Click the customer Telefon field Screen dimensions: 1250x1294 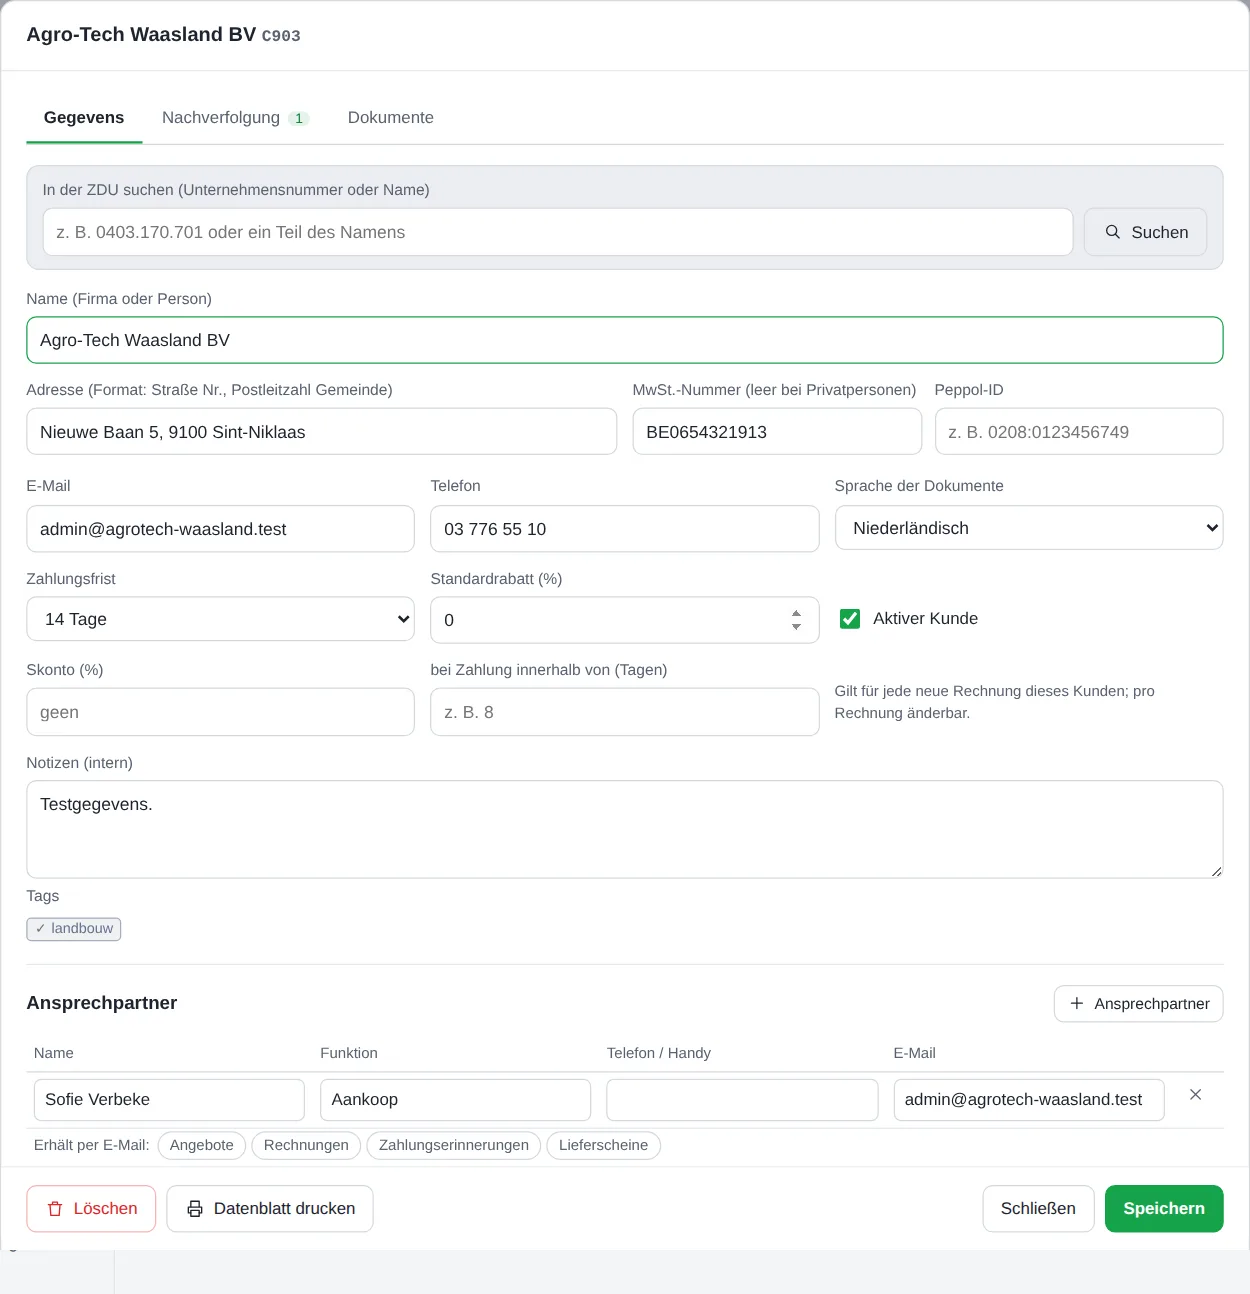click(x=625, y=529)
